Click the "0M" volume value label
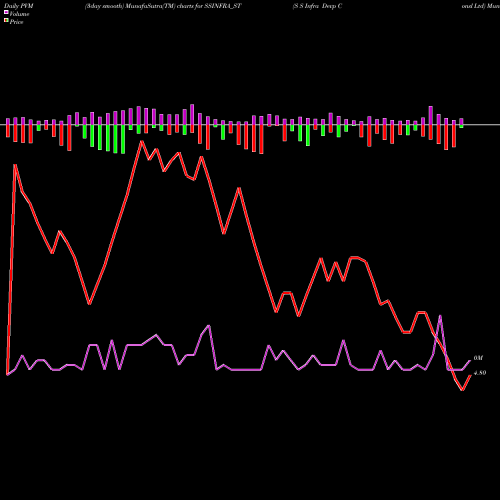Image resolution: width=500 pixels, height=500 pixels. coord(478,358)
